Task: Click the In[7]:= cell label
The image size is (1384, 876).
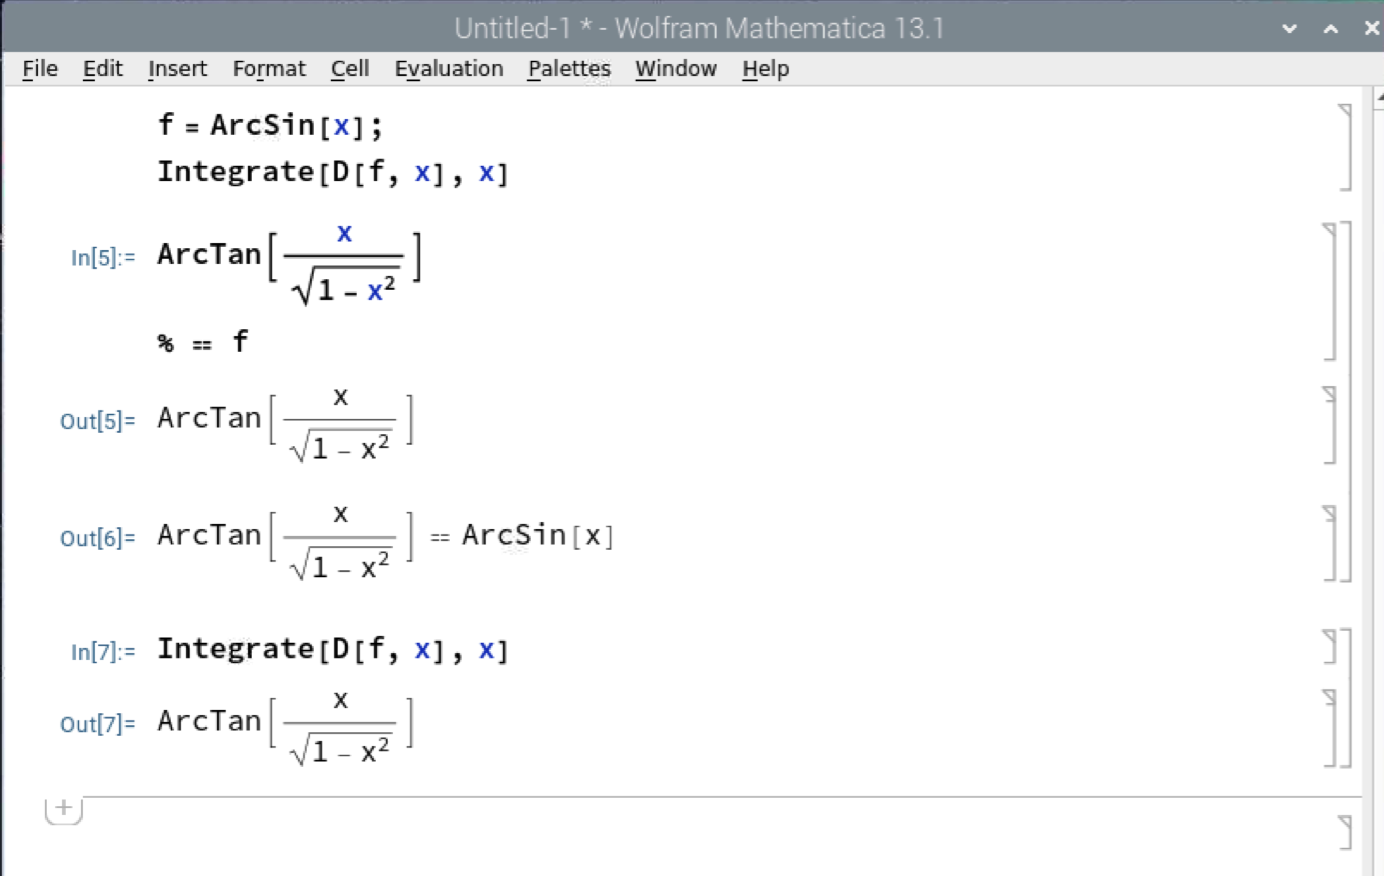Action: point(102,653)
